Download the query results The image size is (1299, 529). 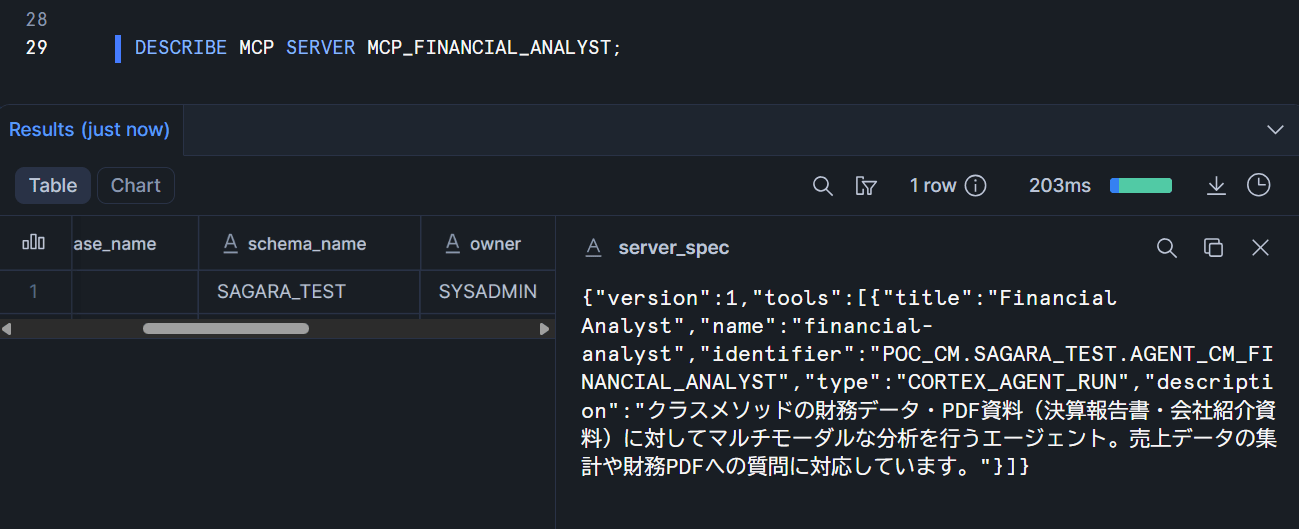coord(1216,186)
